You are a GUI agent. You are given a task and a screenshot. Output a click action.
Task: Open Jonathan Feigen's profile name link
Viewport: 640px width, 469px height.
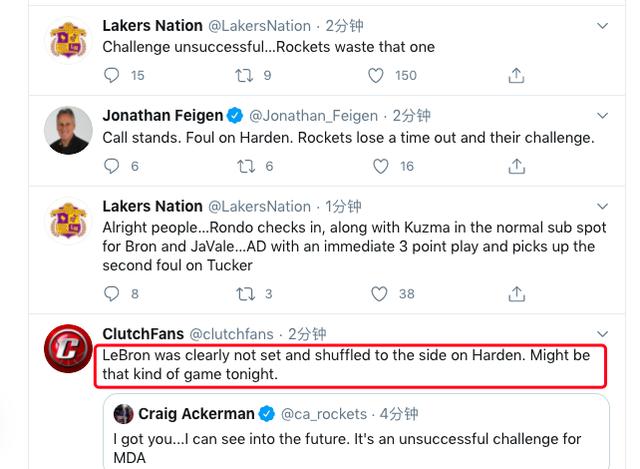click(x=166, y=116)
